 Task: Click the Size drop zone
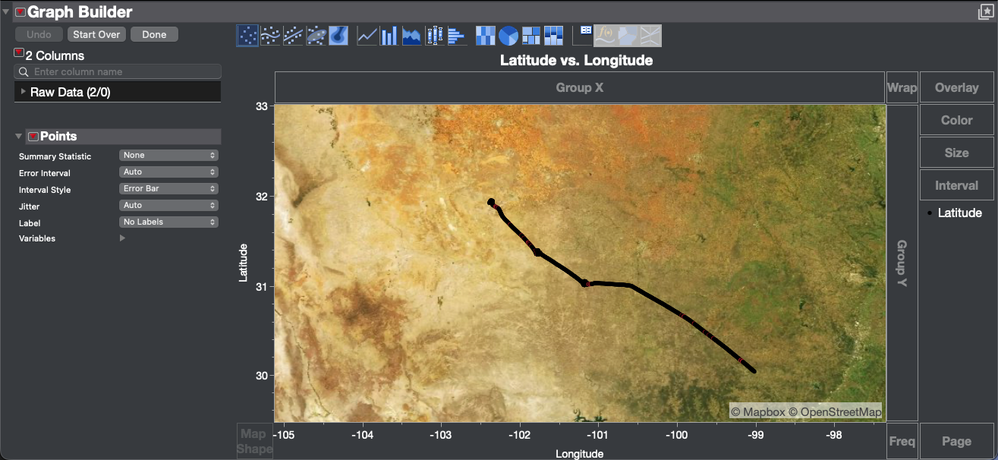pyautogui.click(x=957, y=153)
